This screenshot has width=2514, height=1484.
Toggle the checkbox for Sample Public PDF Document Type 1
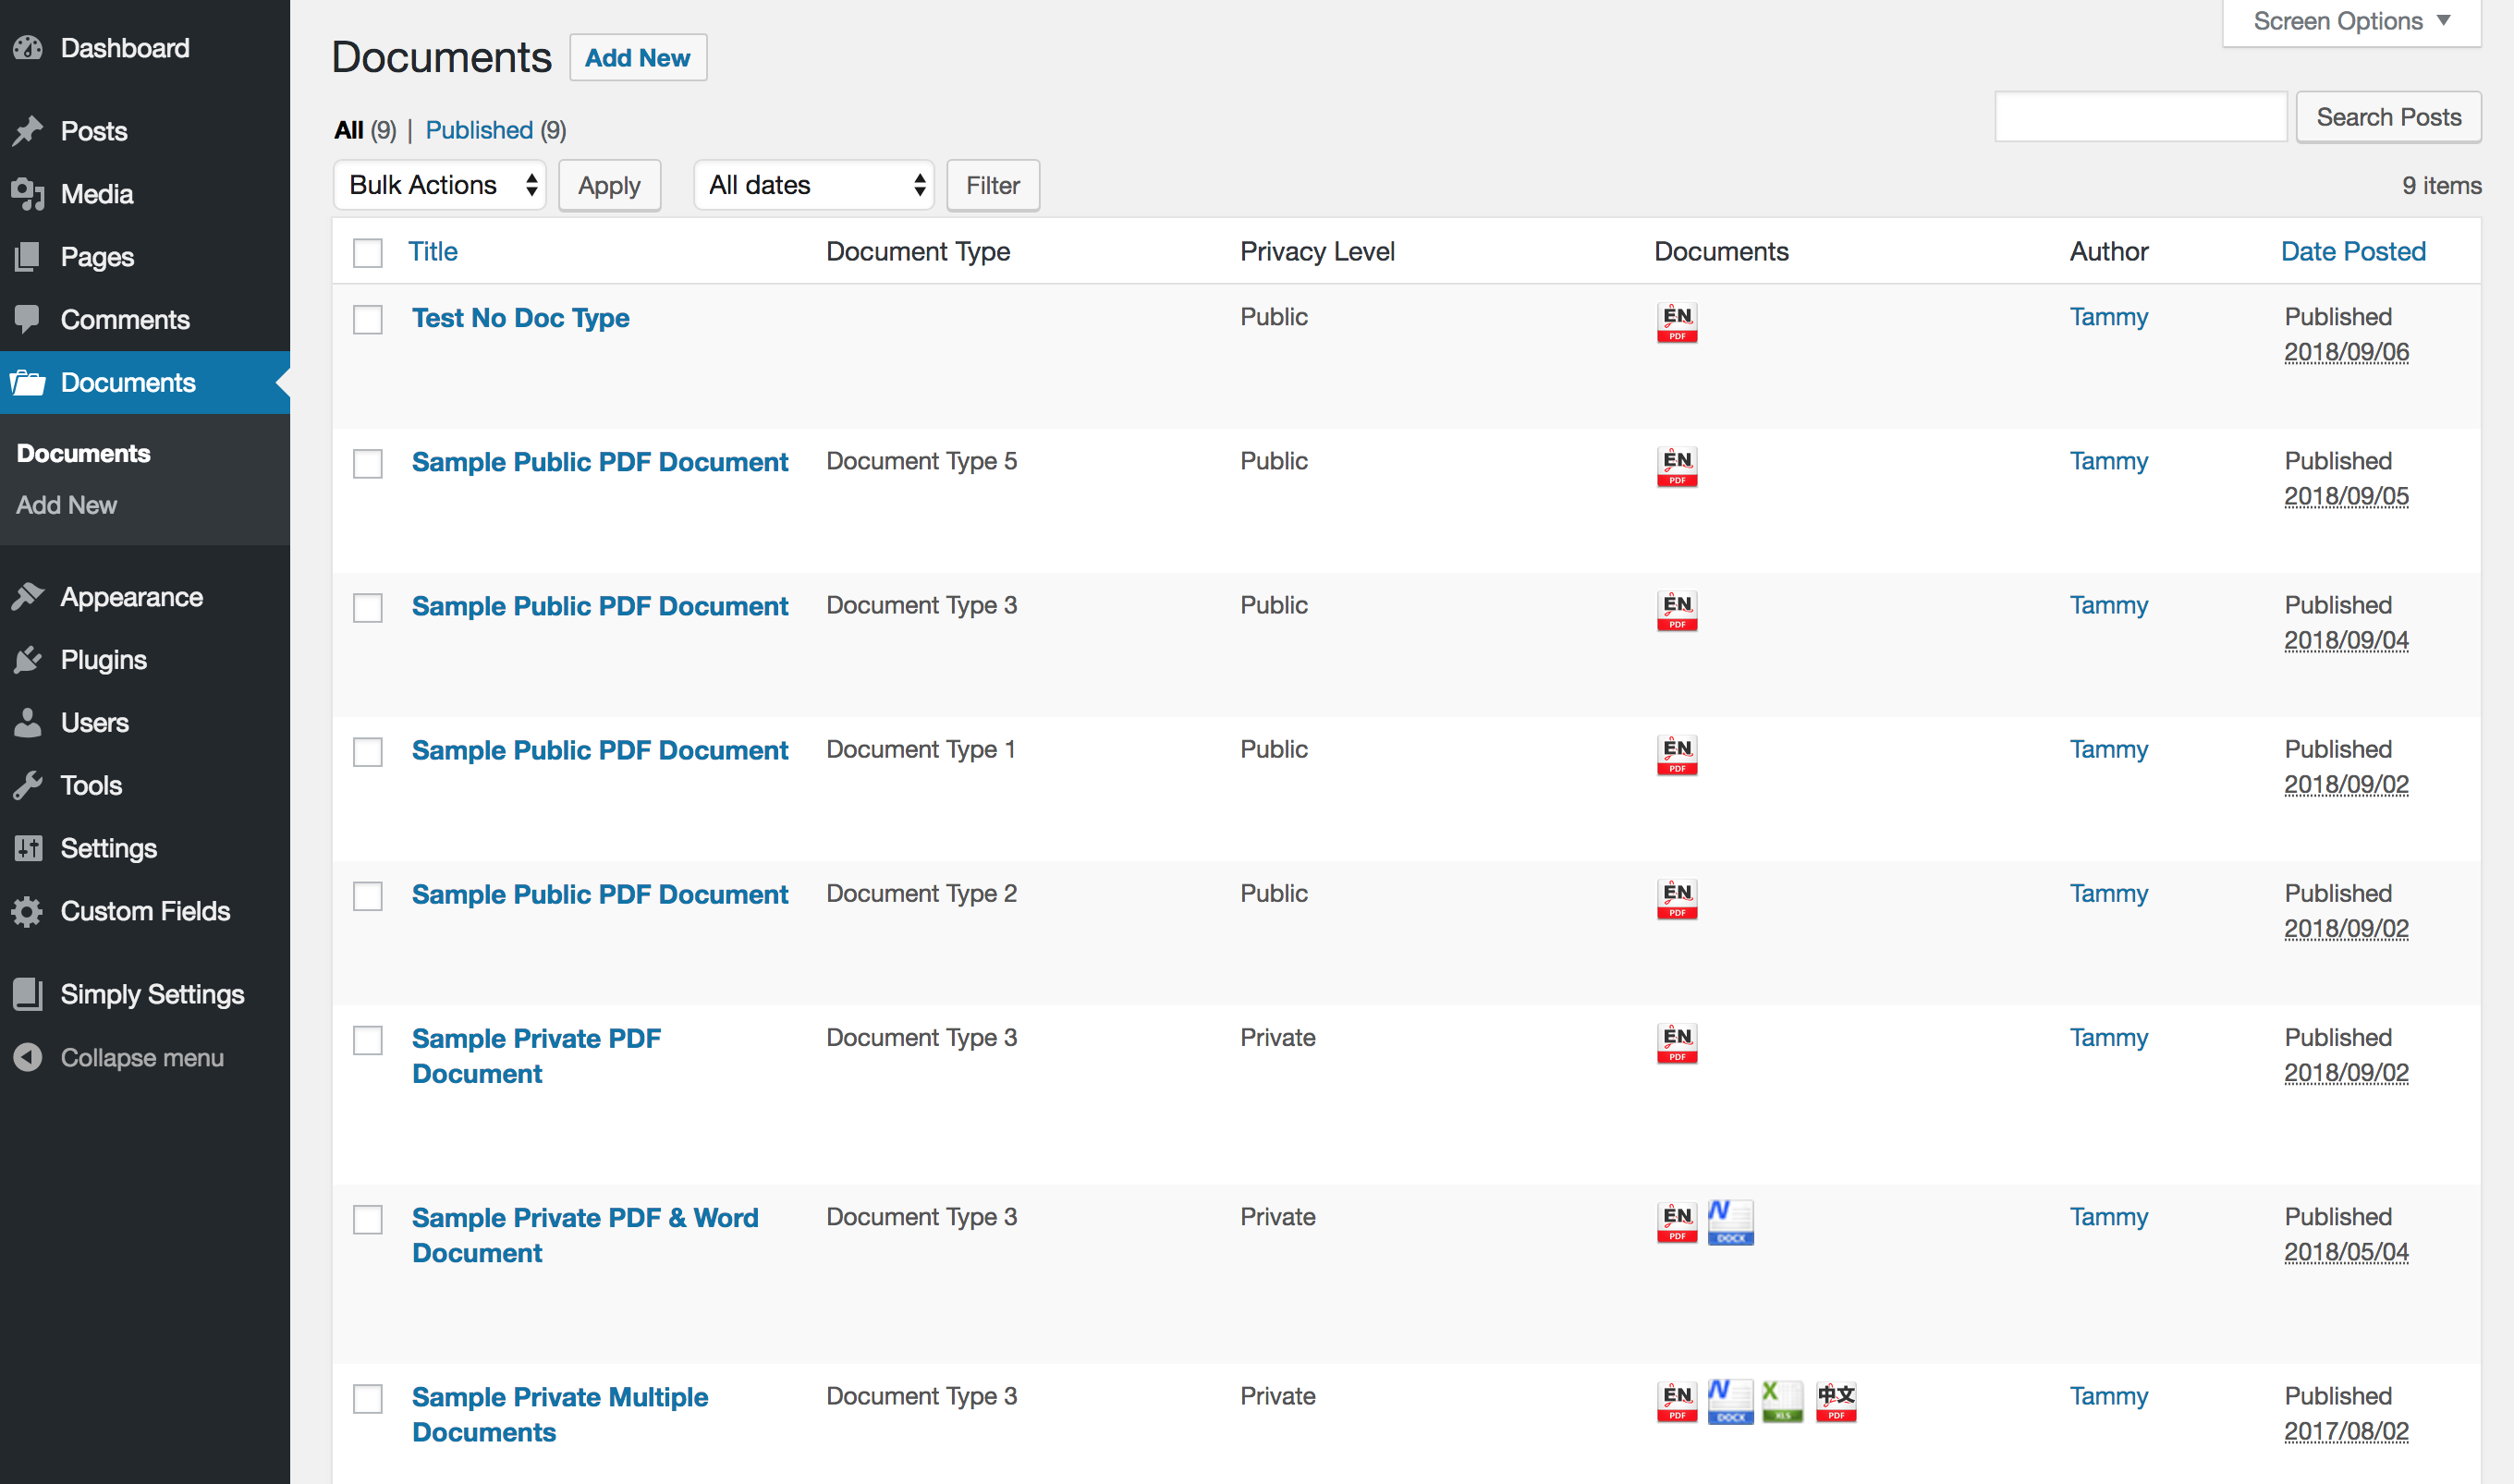coord(368,749)
